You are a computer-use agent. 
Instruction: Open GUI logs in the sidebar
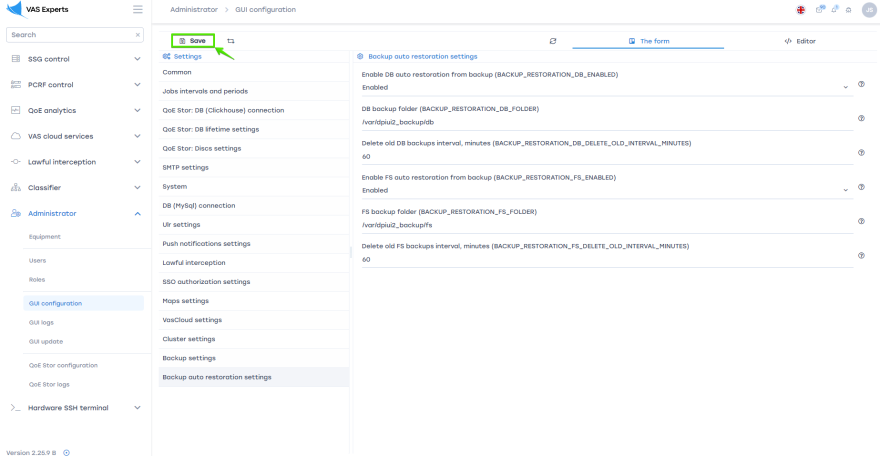coord(41,323)
